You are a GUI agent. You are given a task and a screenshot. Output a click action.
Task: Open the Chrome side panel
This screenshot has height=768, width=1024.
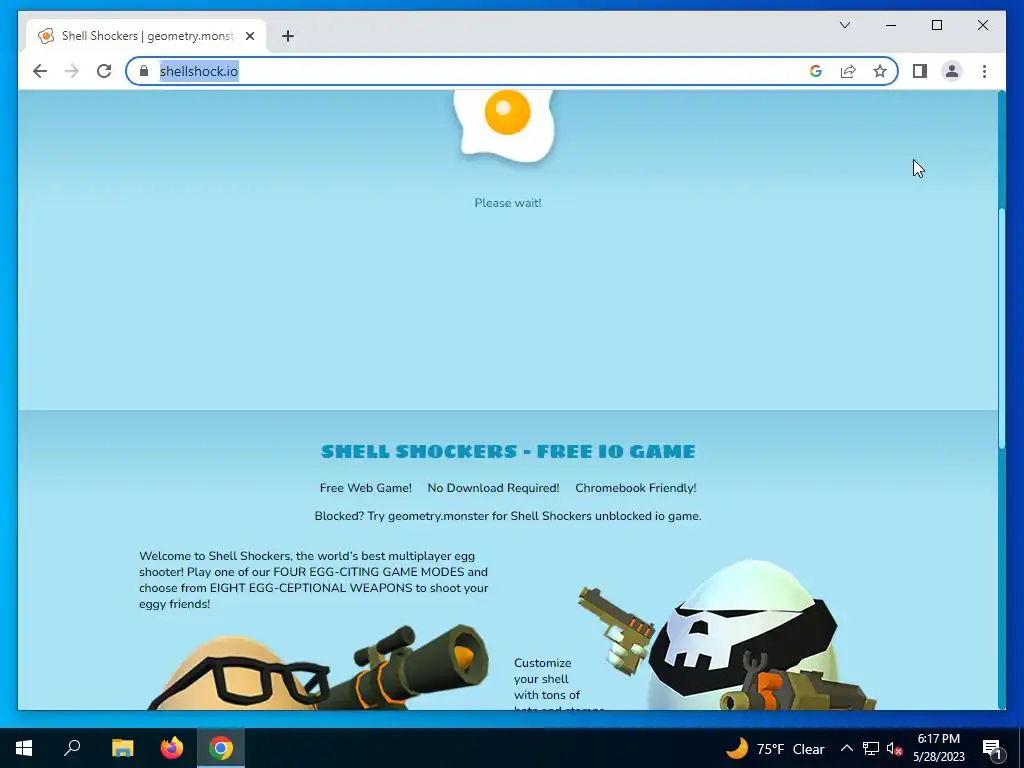click(920, 71)
